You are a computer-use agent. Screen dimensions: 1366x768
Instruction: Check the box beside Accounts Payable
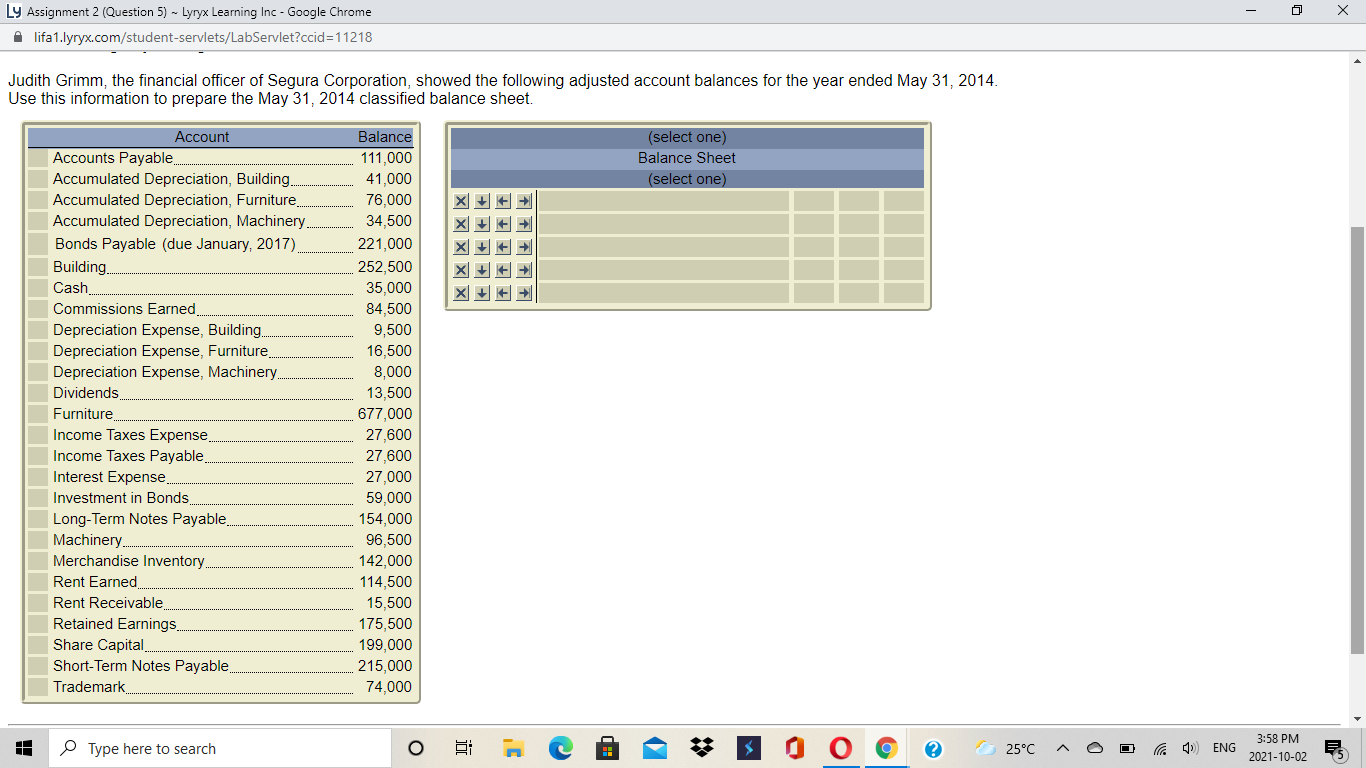point(38,157)
